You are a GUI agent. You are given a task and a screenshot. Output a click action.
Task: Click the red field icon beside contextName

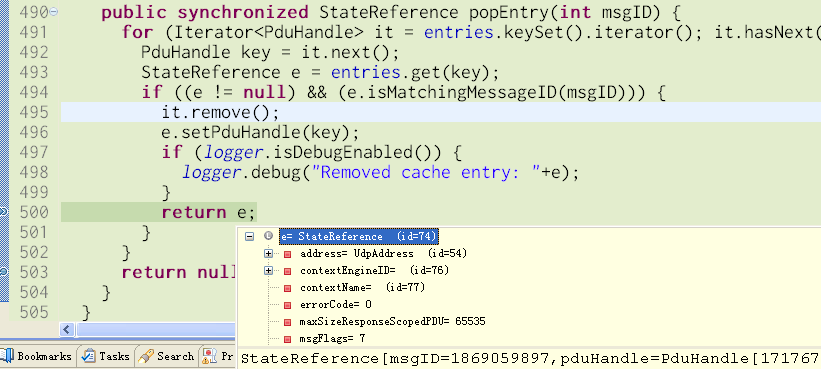pos(287,288)
